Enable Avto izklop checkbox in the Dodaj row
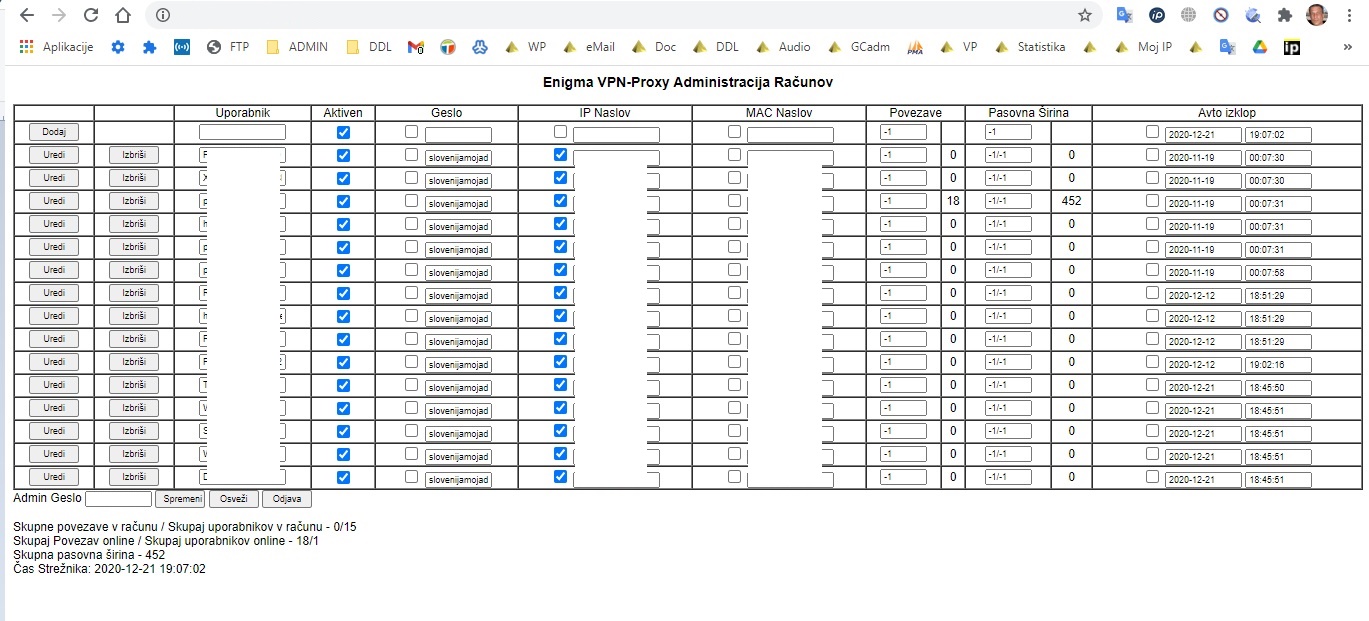The height and width of the screenshot is (621, 1369). 1153,131
